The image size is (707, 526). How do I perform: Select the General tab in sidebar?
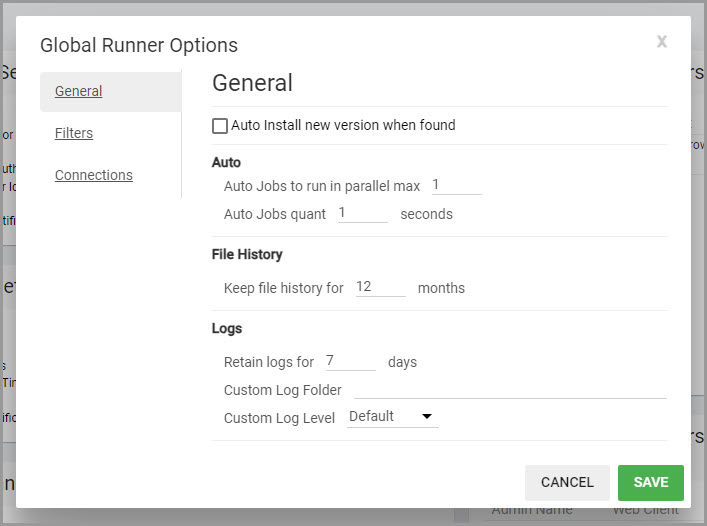click(79, 91)
